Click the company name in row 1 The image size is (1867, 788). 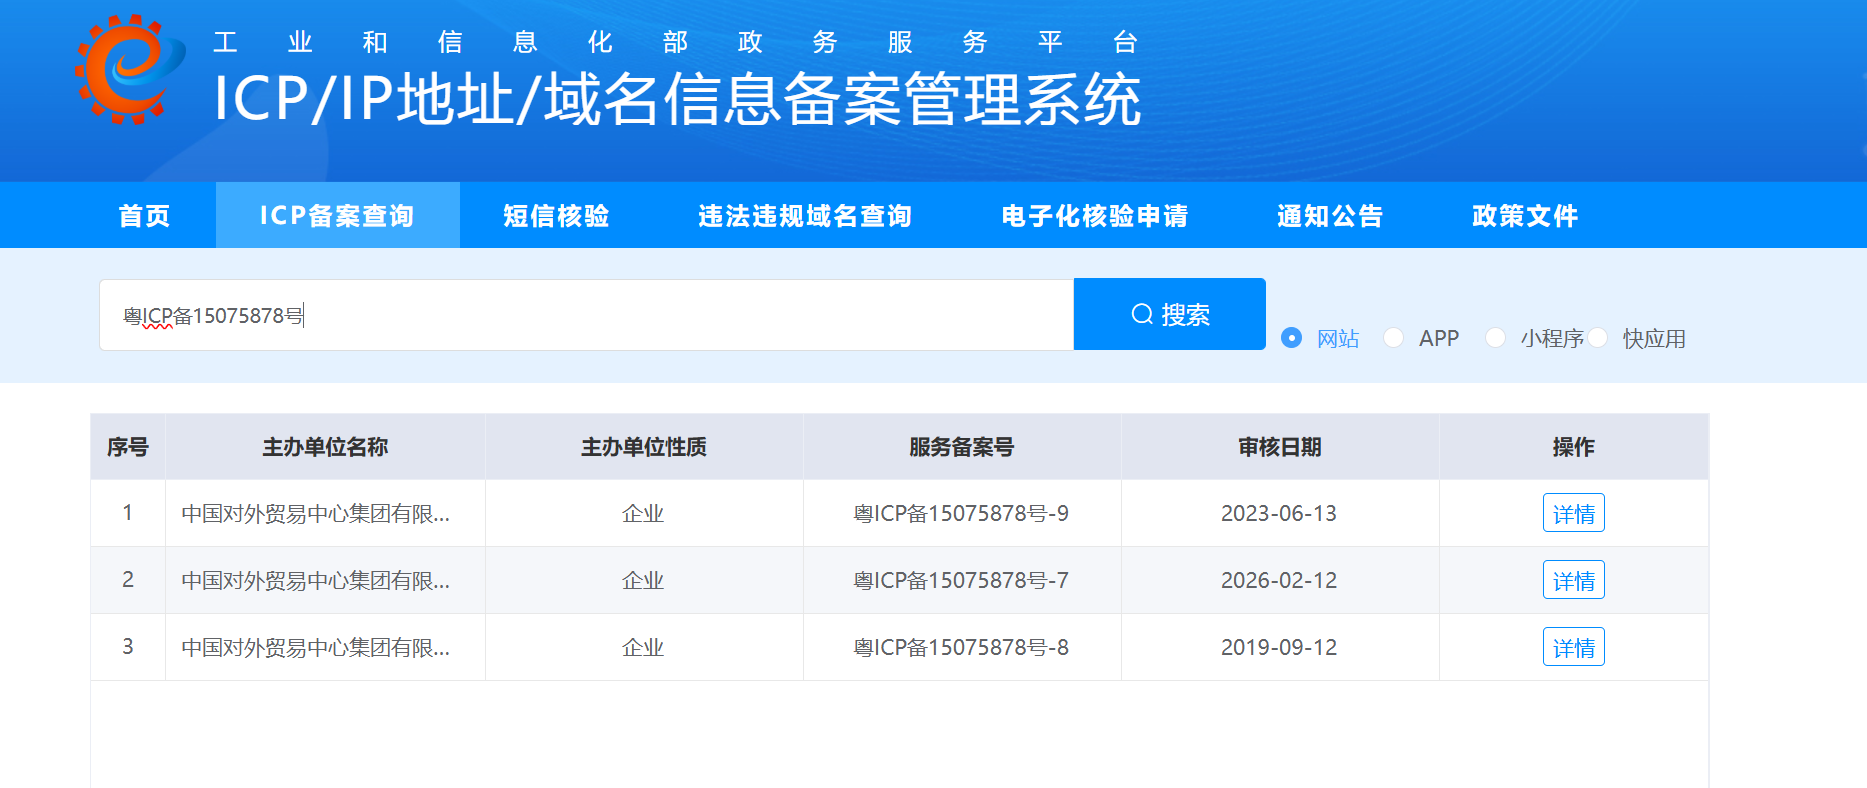tap(316, 513)
